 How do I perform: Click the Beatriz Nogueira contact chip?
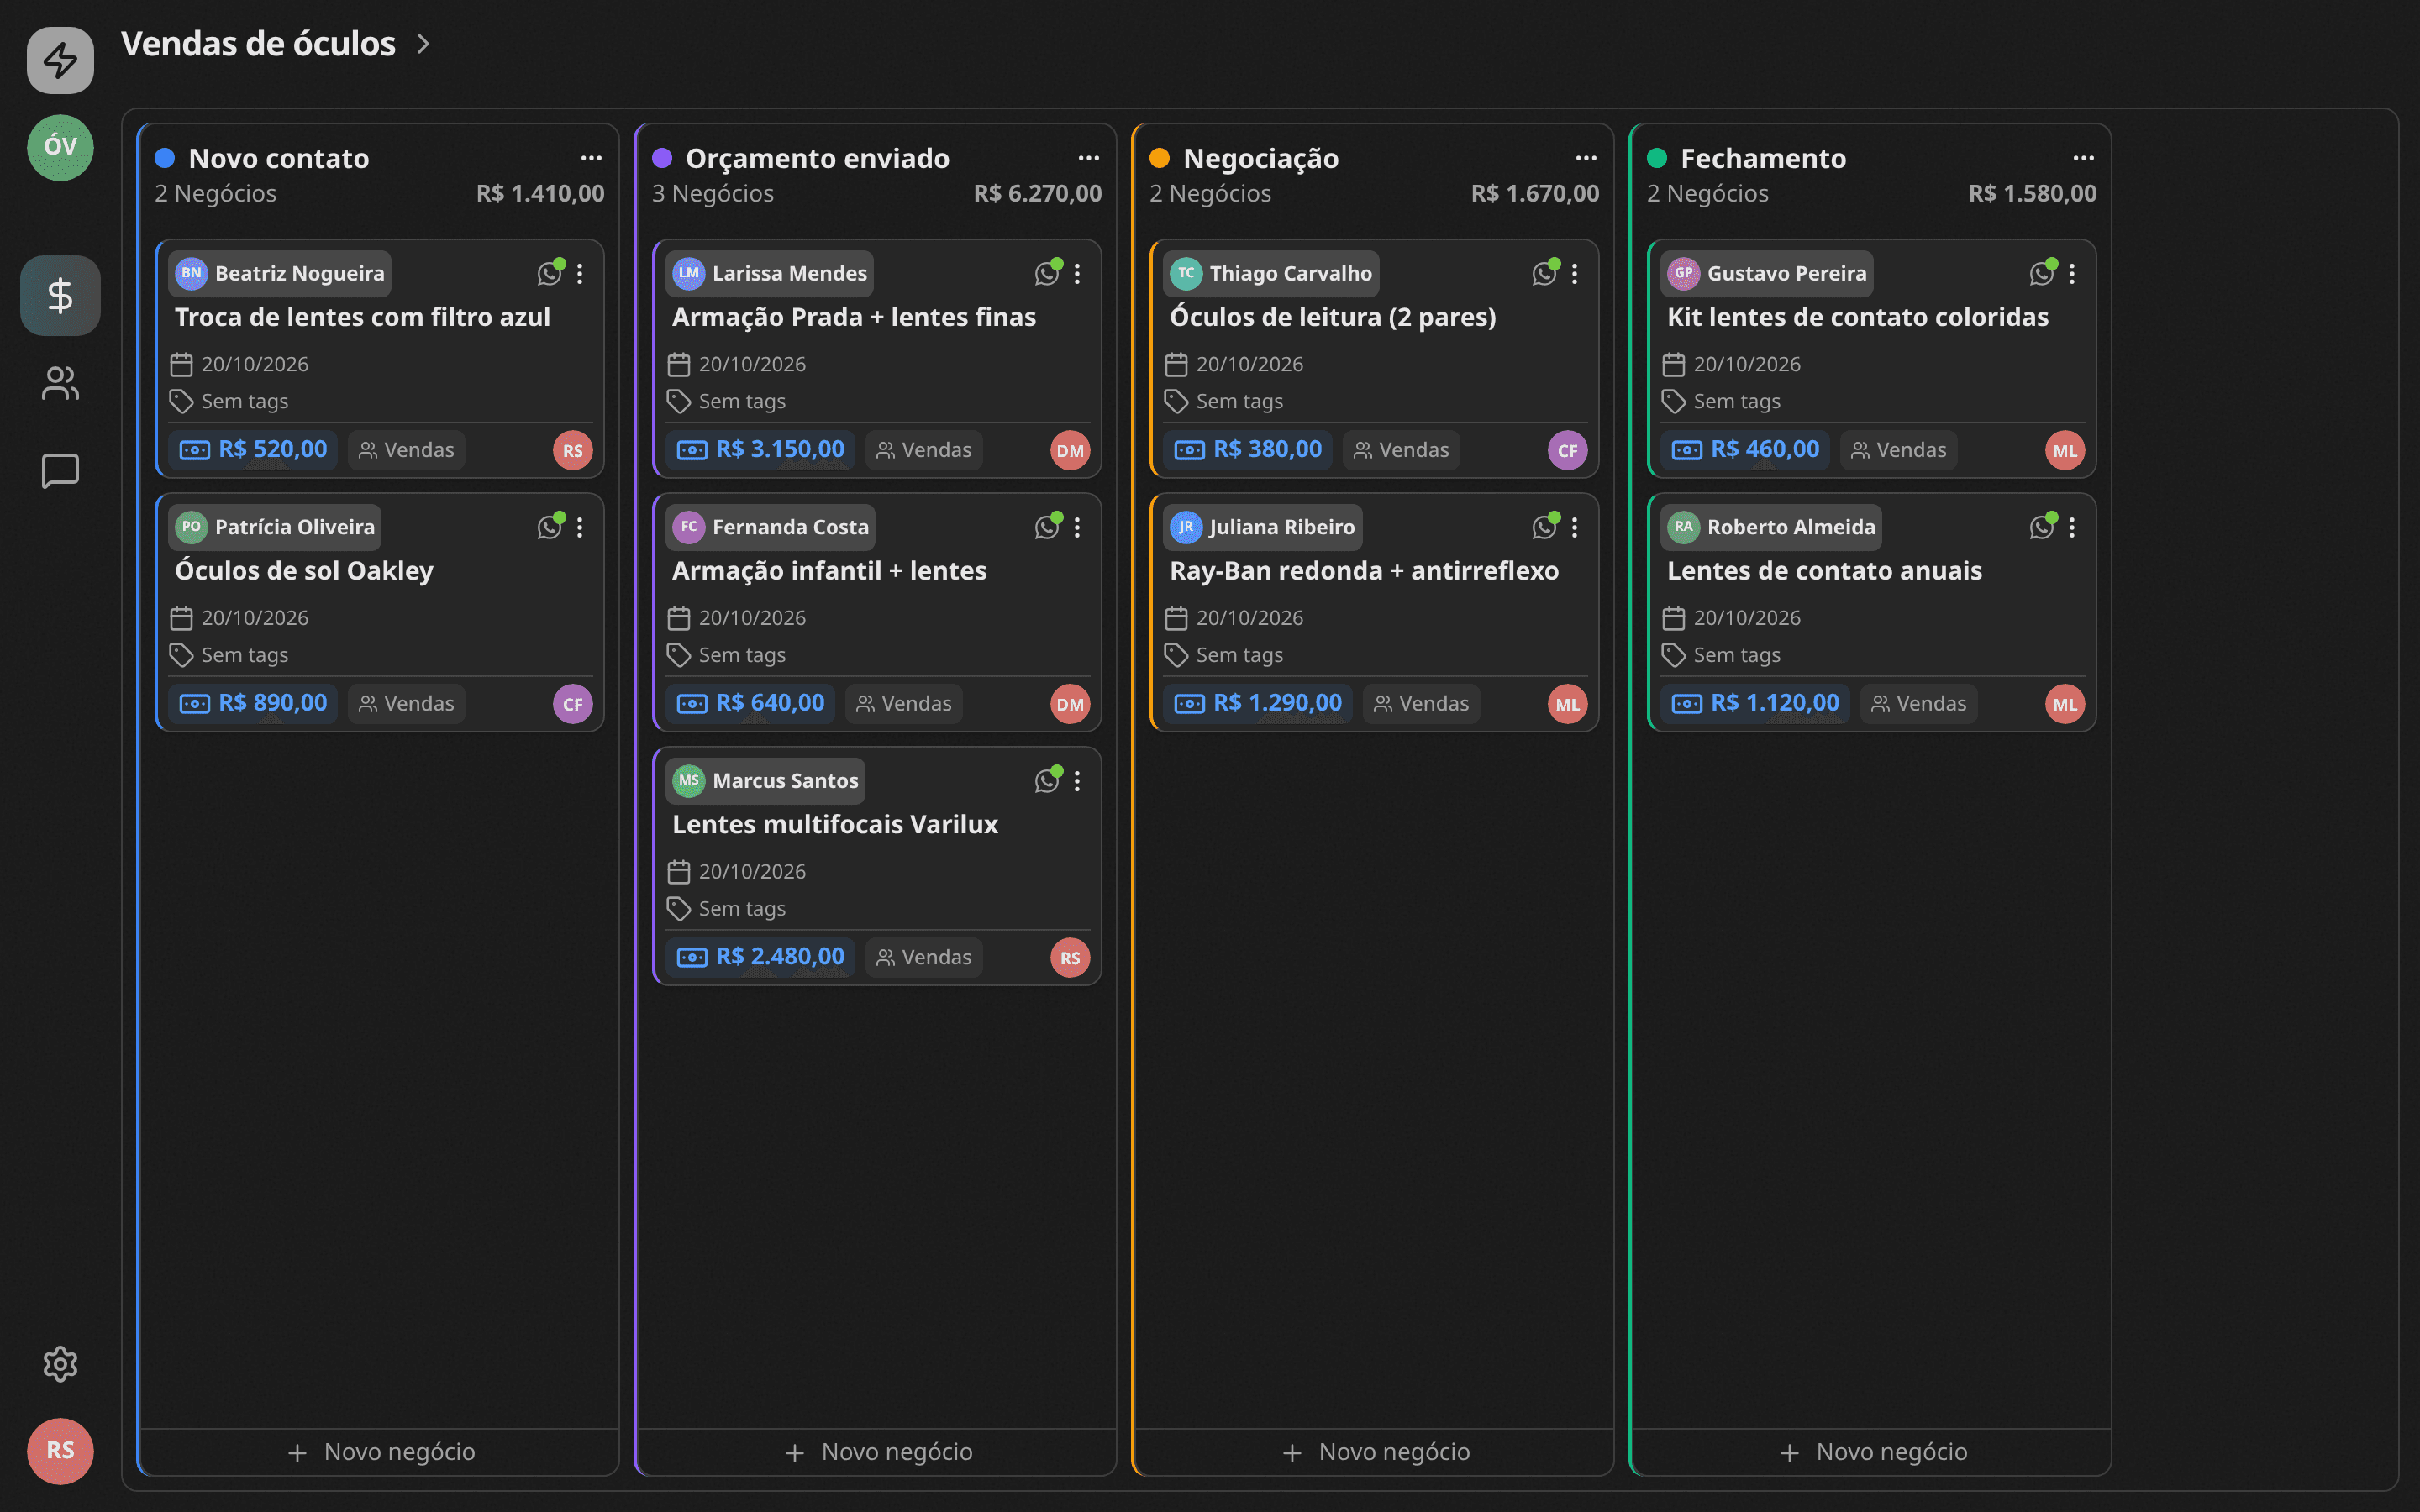pyautogui.click(x=279, y=273)
